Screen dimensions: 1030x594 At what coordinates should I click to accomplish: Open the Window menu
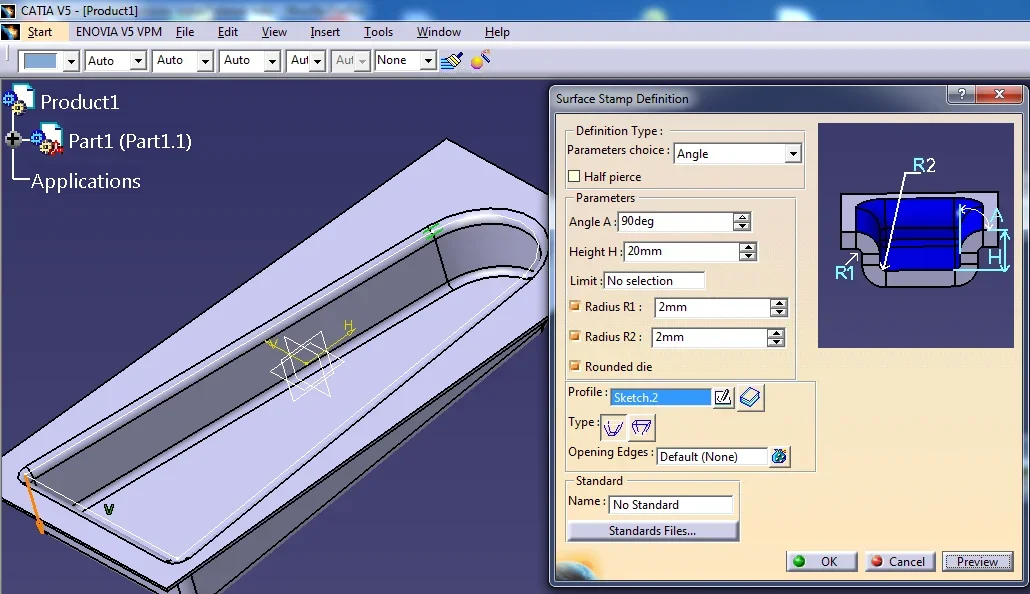click(439, 32)
